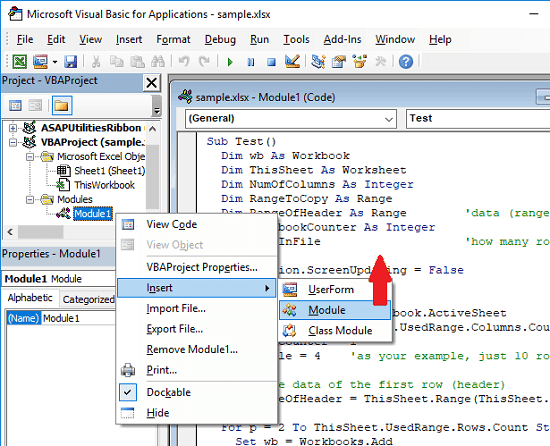Click the Copy toolbar icon
Screen dimensions: 550x446
[x=116, y=62]
